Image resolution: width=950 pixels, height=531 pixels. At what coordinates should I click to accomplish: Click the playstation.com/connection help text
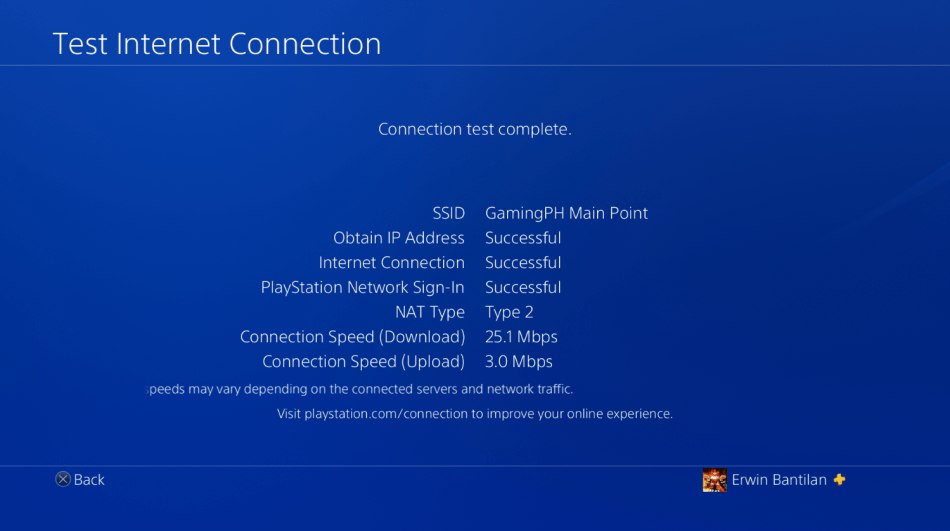[x=475, y=414]
